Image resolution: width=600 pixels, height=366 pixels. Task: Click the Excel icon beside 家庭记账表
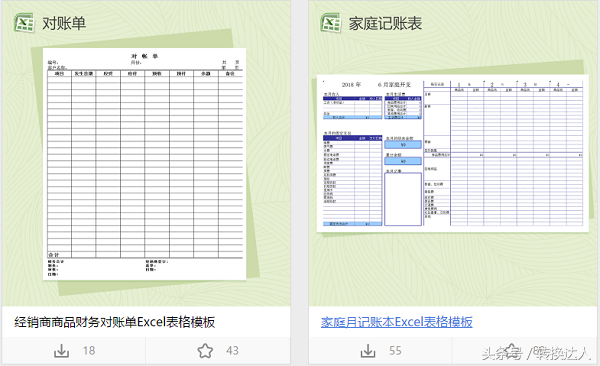pos(331,23)
